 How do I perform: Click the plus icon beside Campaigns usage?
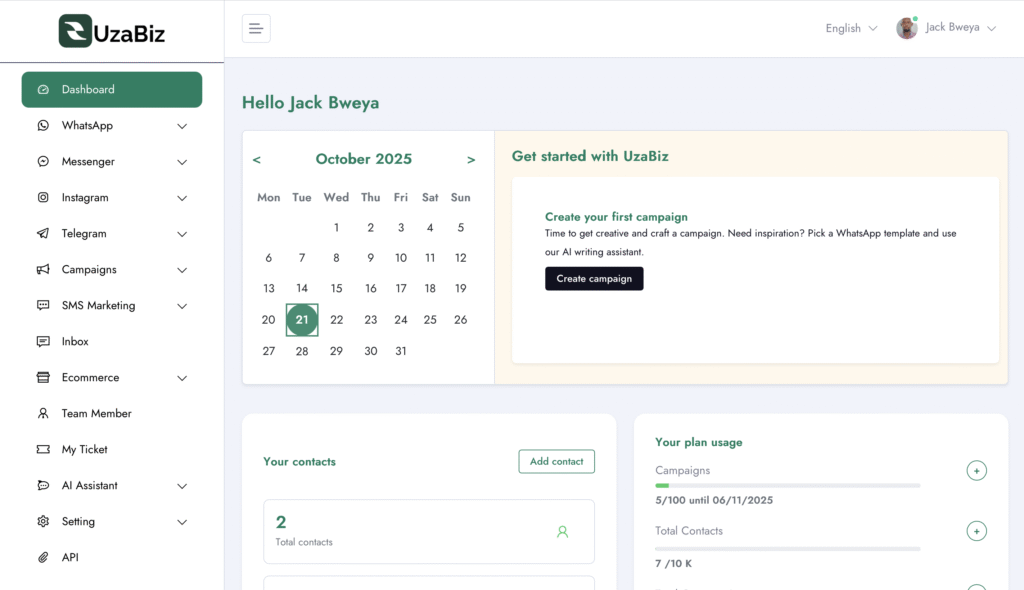tap(976, 471)
